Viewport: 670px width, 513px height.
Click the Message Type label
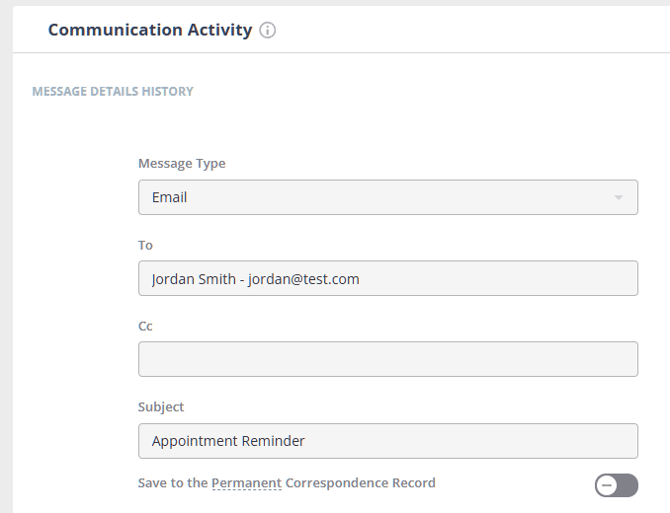click(x=181, y=164)
